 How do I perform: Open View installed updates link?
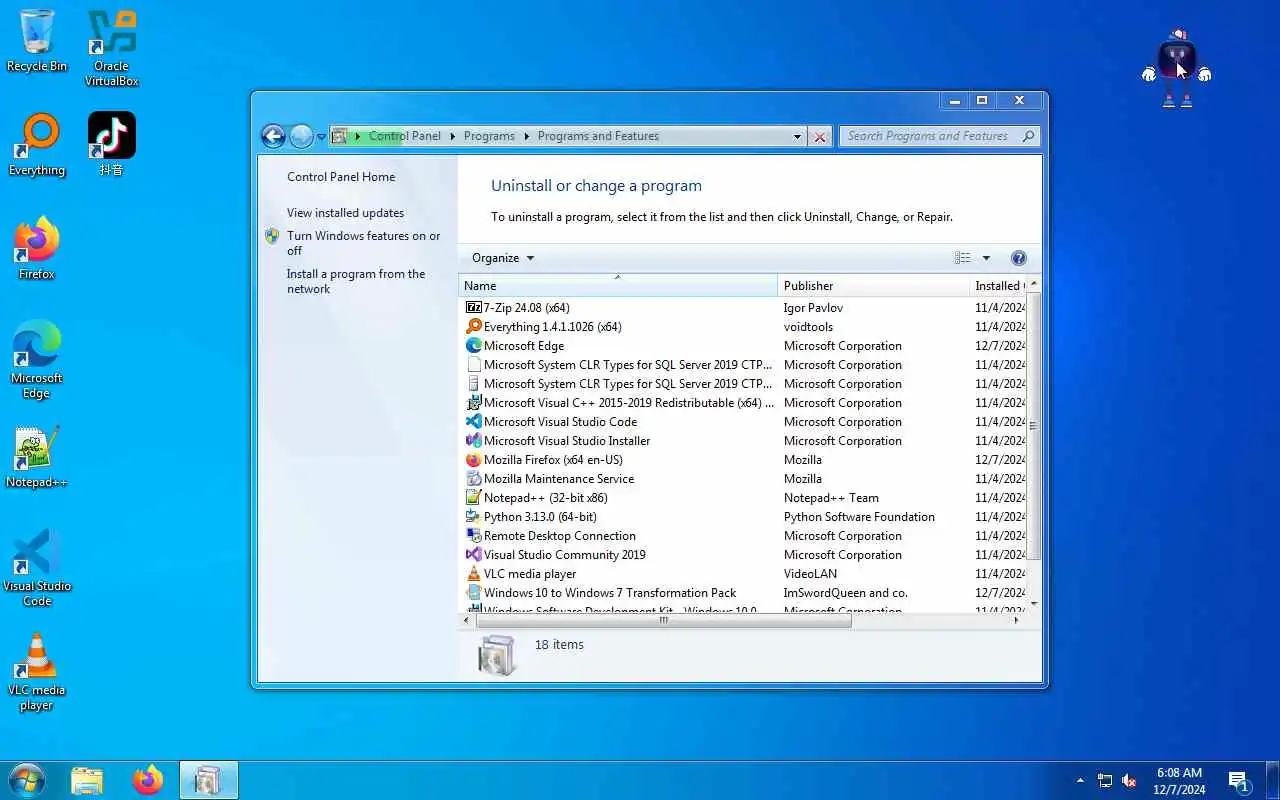(x=345, y=213)
